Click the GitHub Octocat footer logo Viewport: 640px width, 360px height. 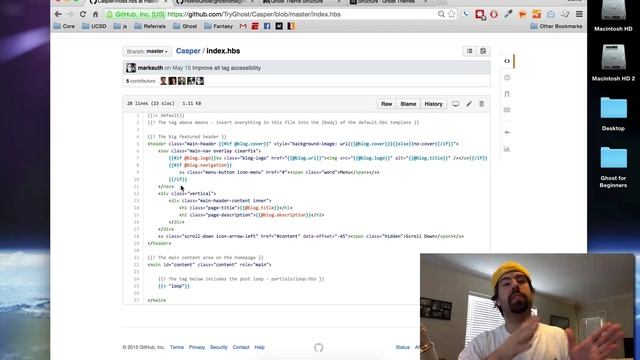click(x=319, y=347)
